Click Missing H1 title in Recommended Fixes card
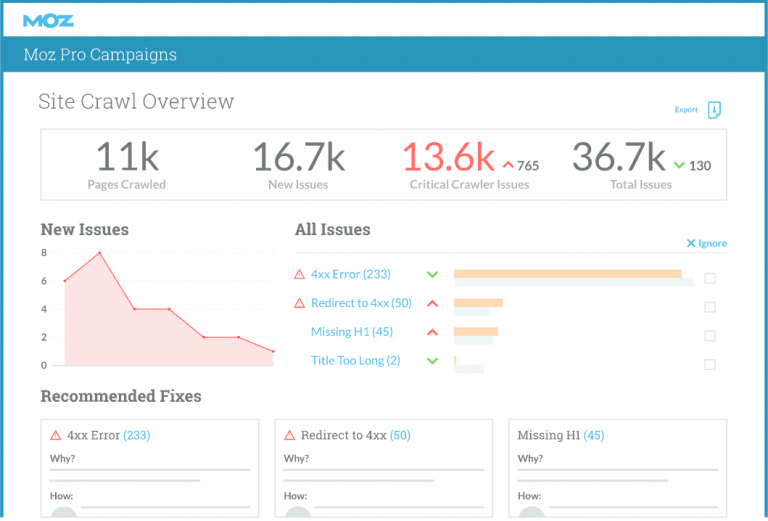This screenshot has height=521, width=768. pos(549,435)
